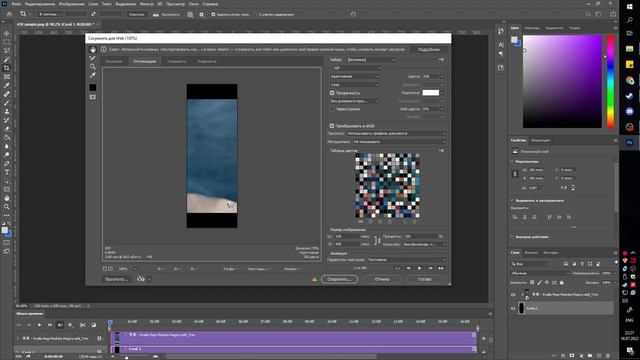Toggle delete cropped pixels checkbox in options bar
The image size is (640, 360).
pyautogui.click(x=213, y=14)
